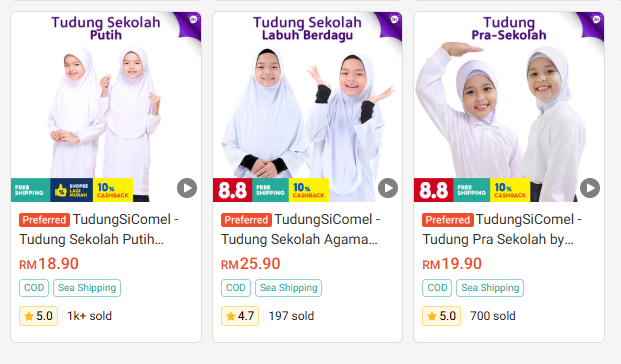The image size is (621, 364).
Task: Click the star rating 4.7 badge
Action: pyautogui.click(x=240, y=316)
